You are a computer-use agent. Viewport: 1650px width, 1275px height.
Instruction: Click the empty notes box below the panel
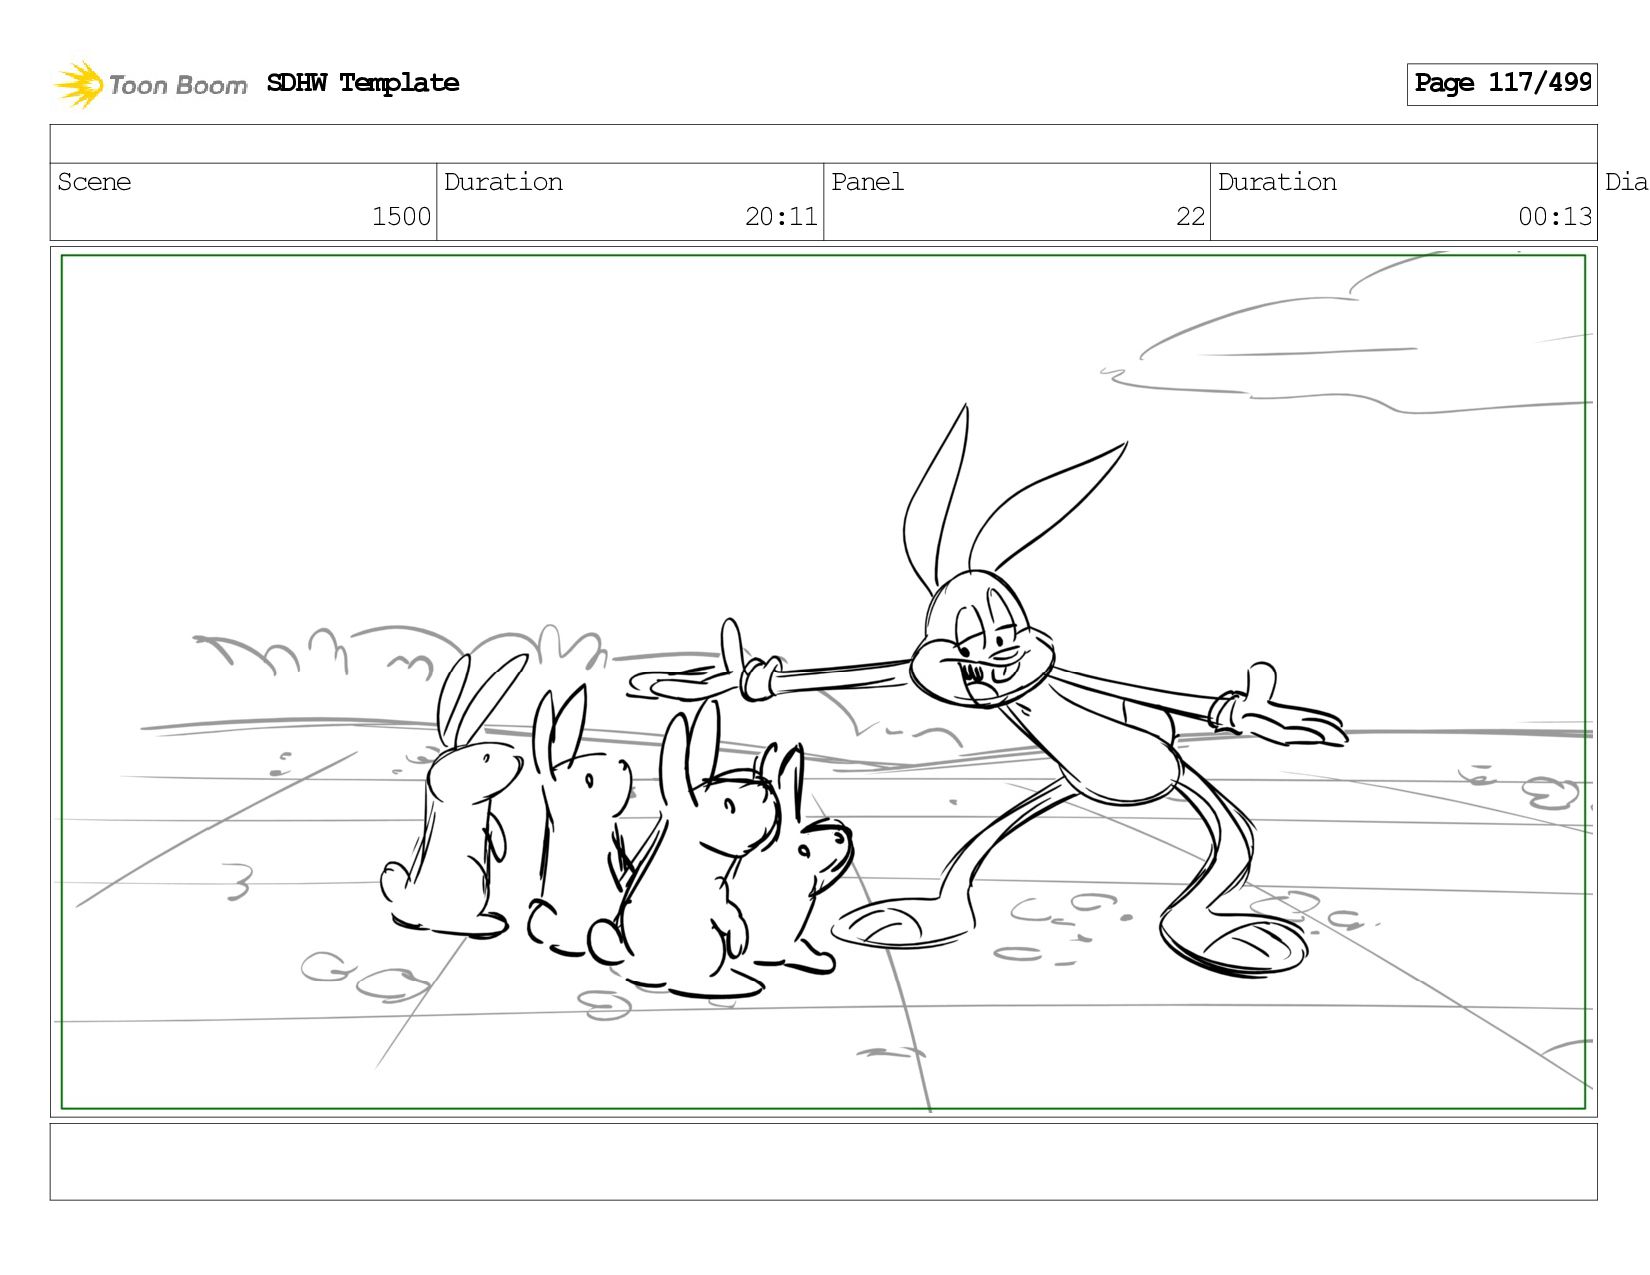point(824,1162)
